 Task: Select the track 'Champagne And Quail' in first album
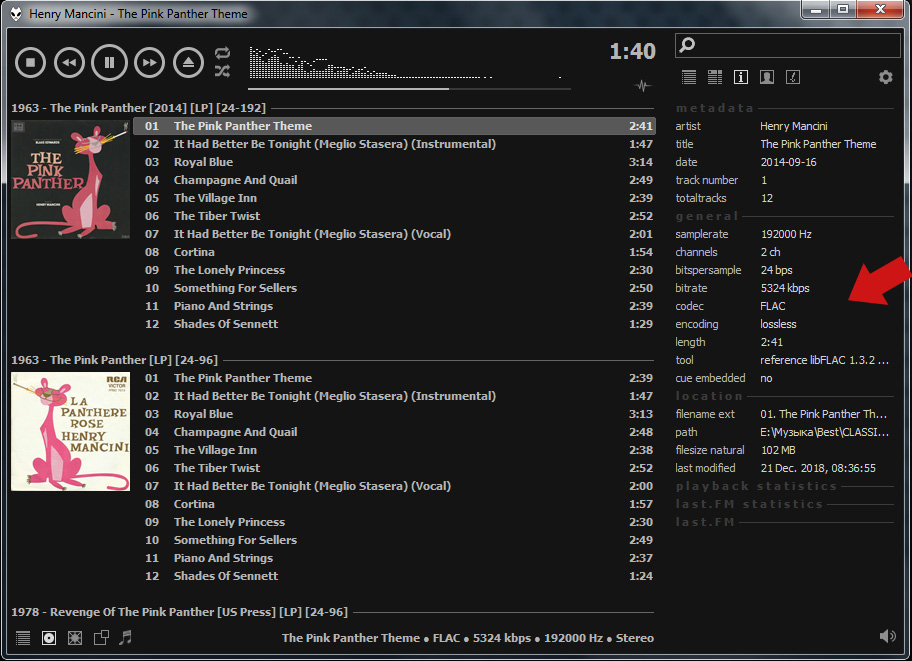pyautogui.click(x=235, y=180)
